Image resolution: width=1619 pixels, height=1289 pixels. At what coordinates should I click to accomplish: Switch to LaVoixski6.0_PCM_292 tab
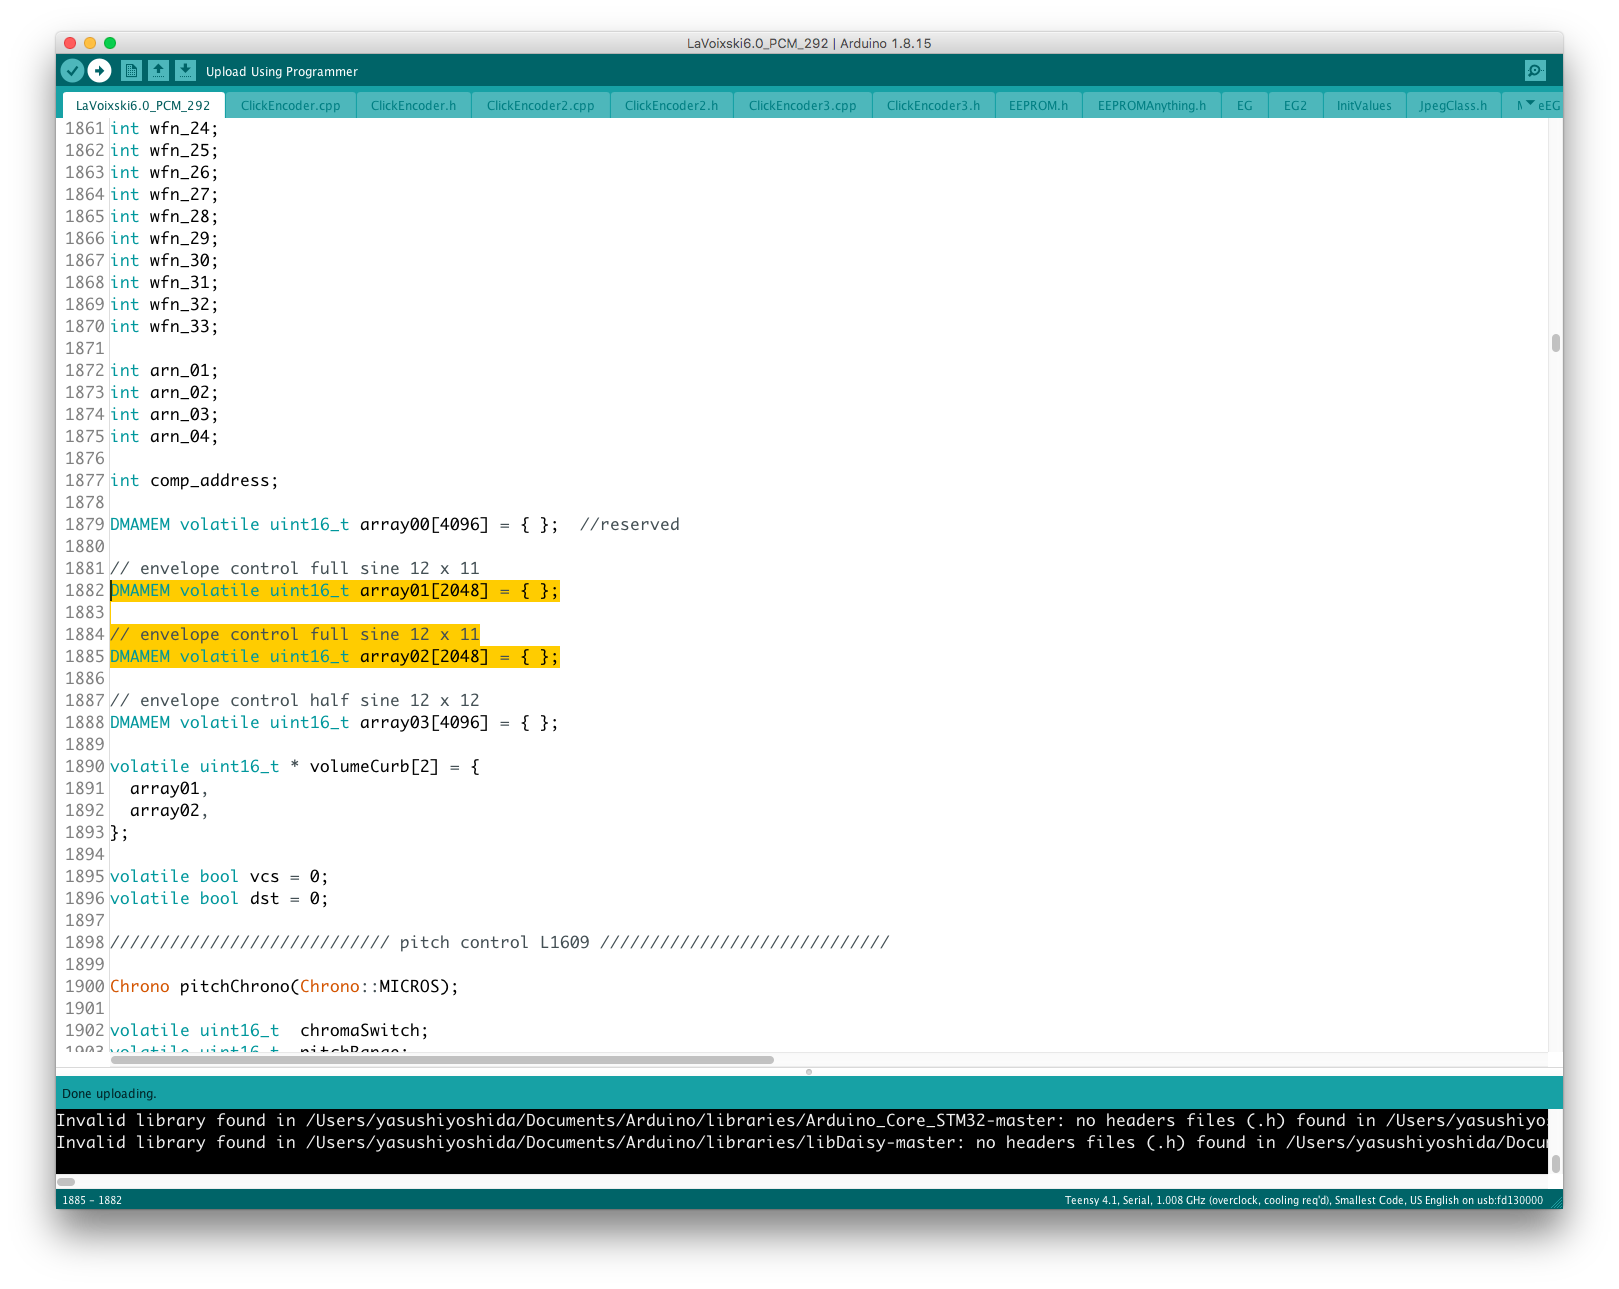point(143,106)
